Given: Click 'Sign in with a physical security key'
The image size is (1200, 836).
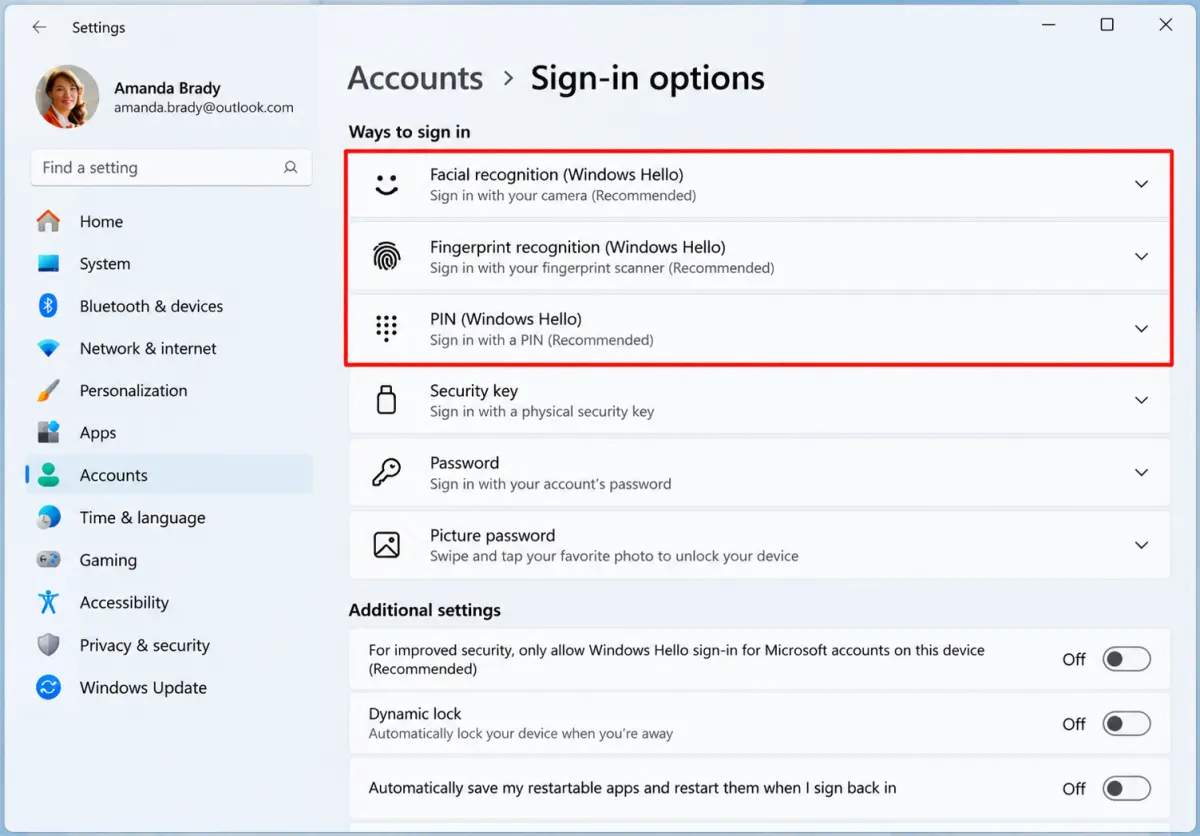Looking at the screenshot, I should (542, 412).
